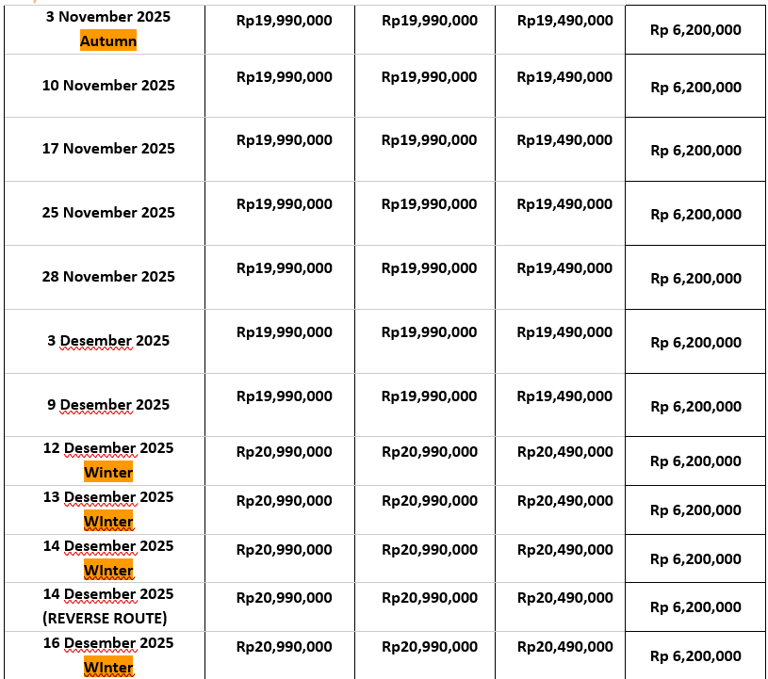Viewport: 768px width, 679px height.
Task: Click the (REVERSE ROUTE) label text
Action: pos(105,618)
